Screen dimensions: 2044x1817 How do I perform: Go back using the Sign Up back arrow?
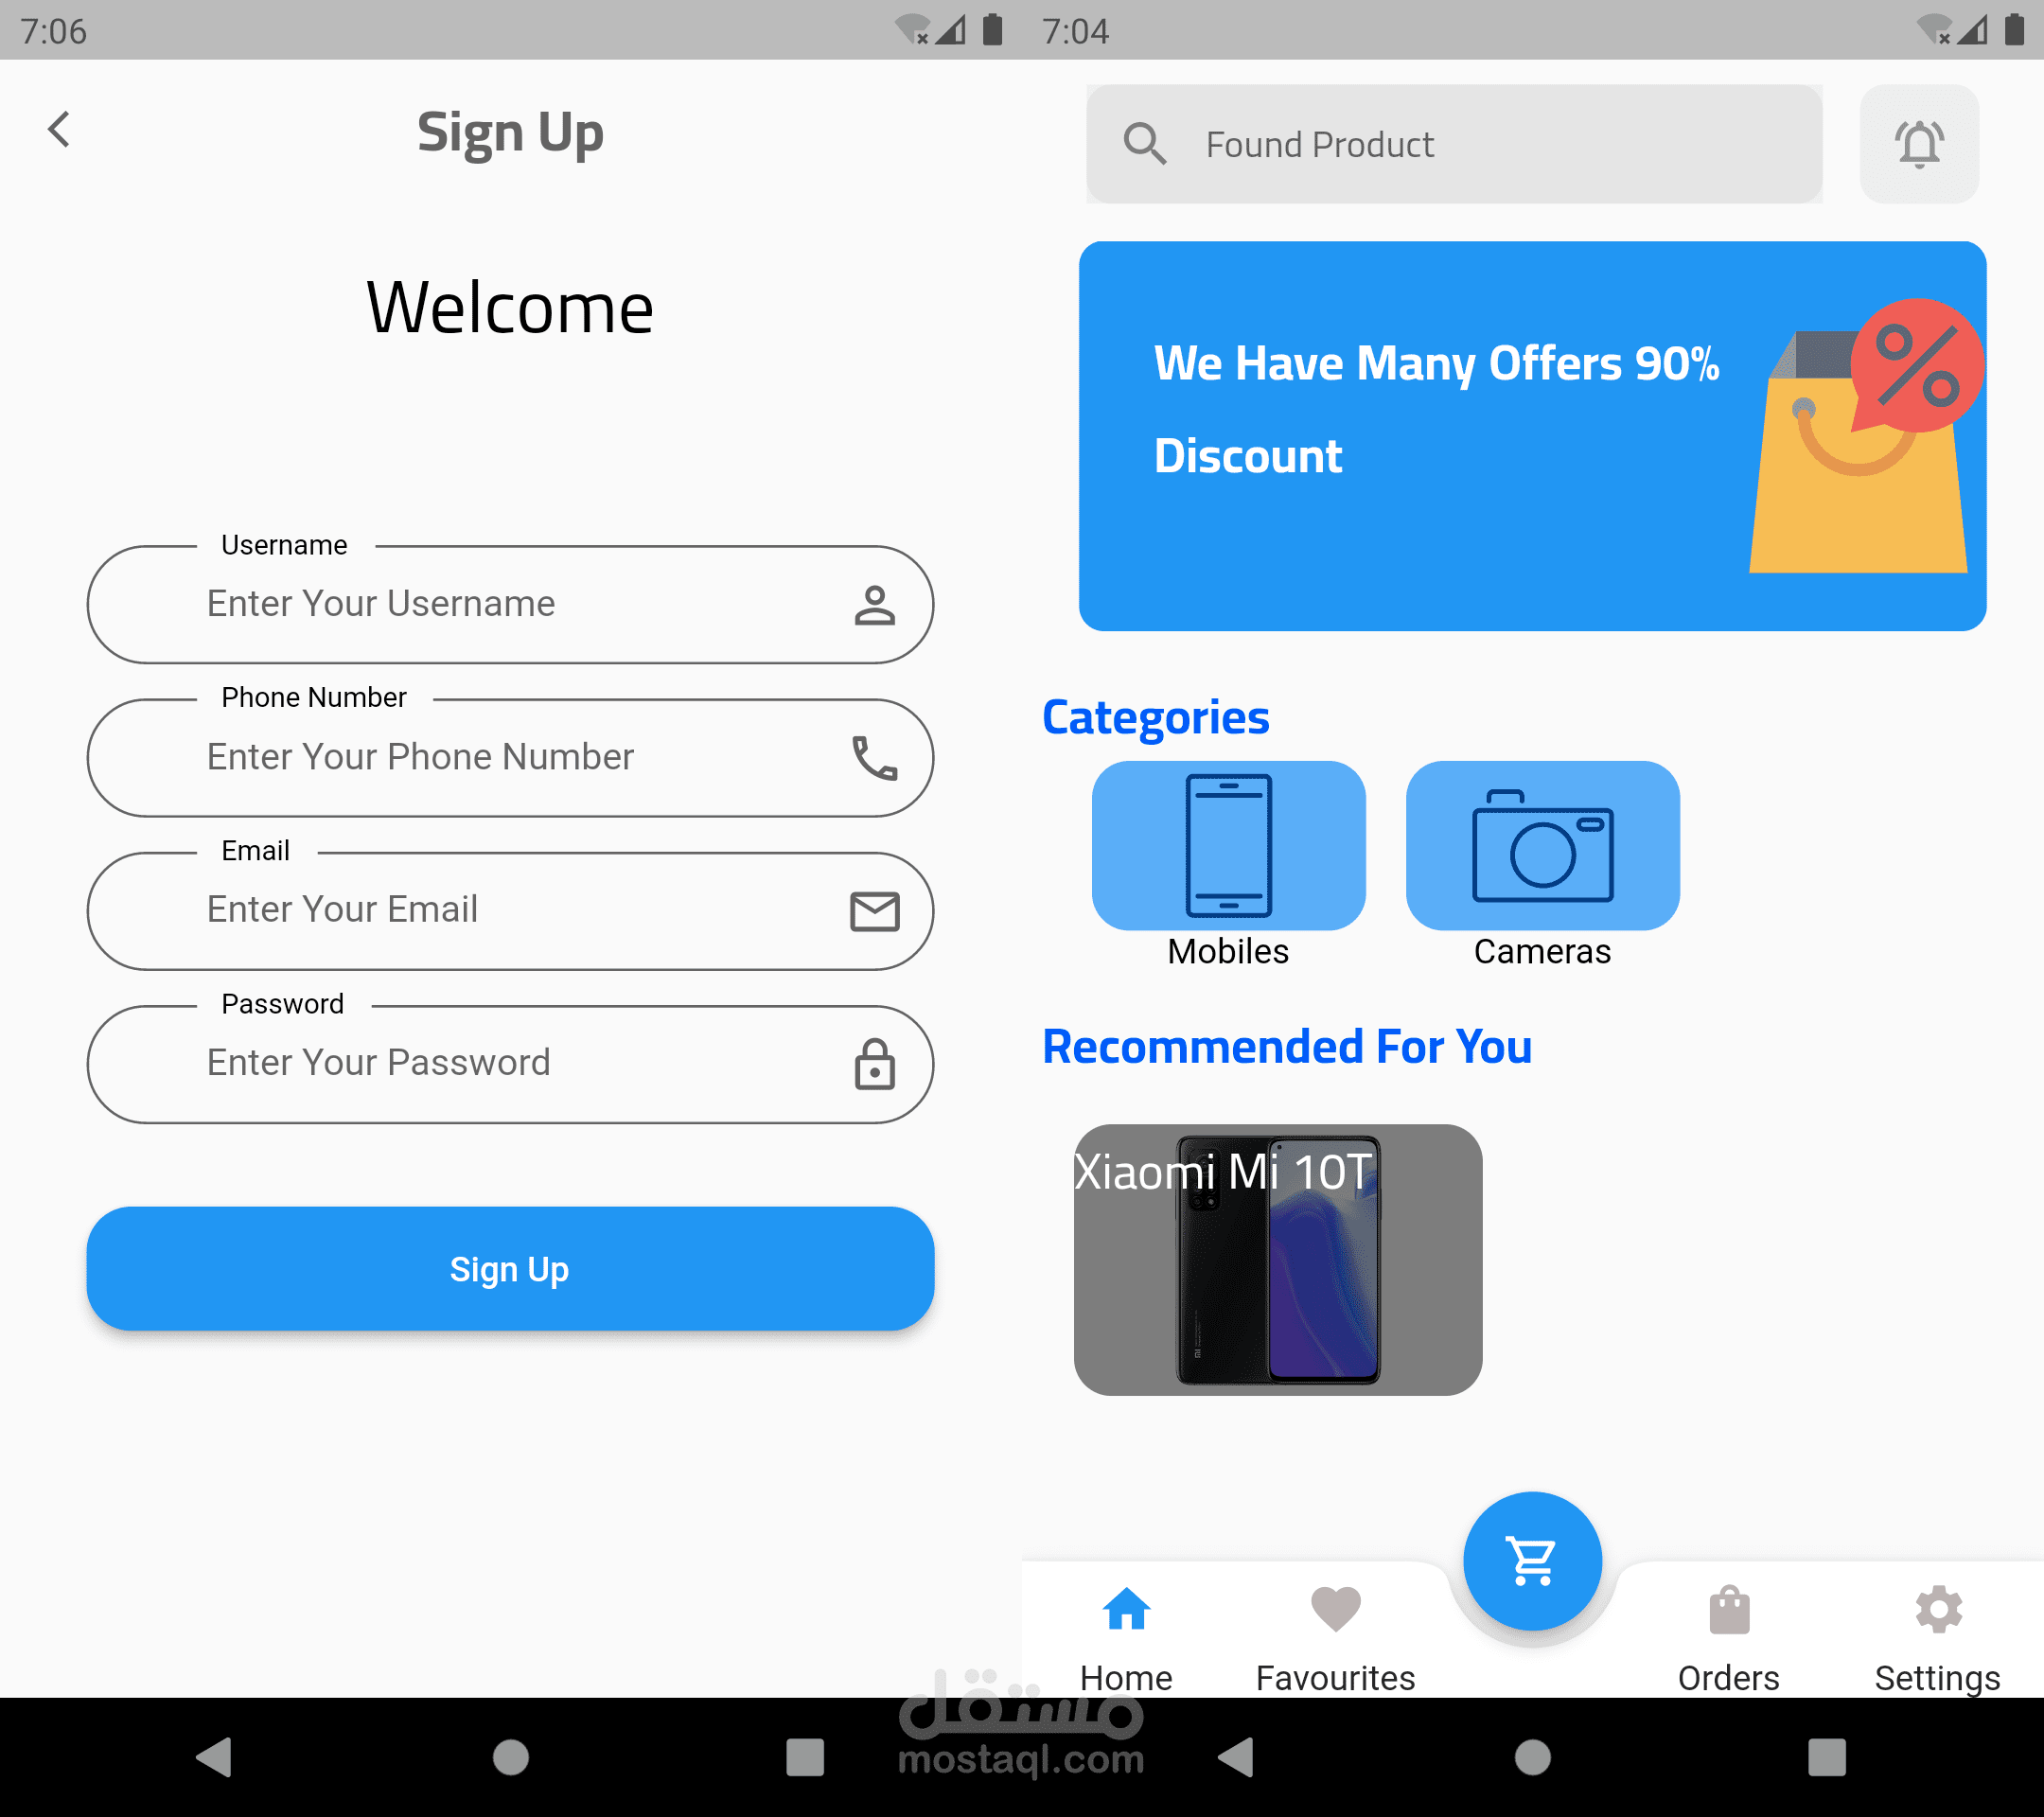pos(59,129)
